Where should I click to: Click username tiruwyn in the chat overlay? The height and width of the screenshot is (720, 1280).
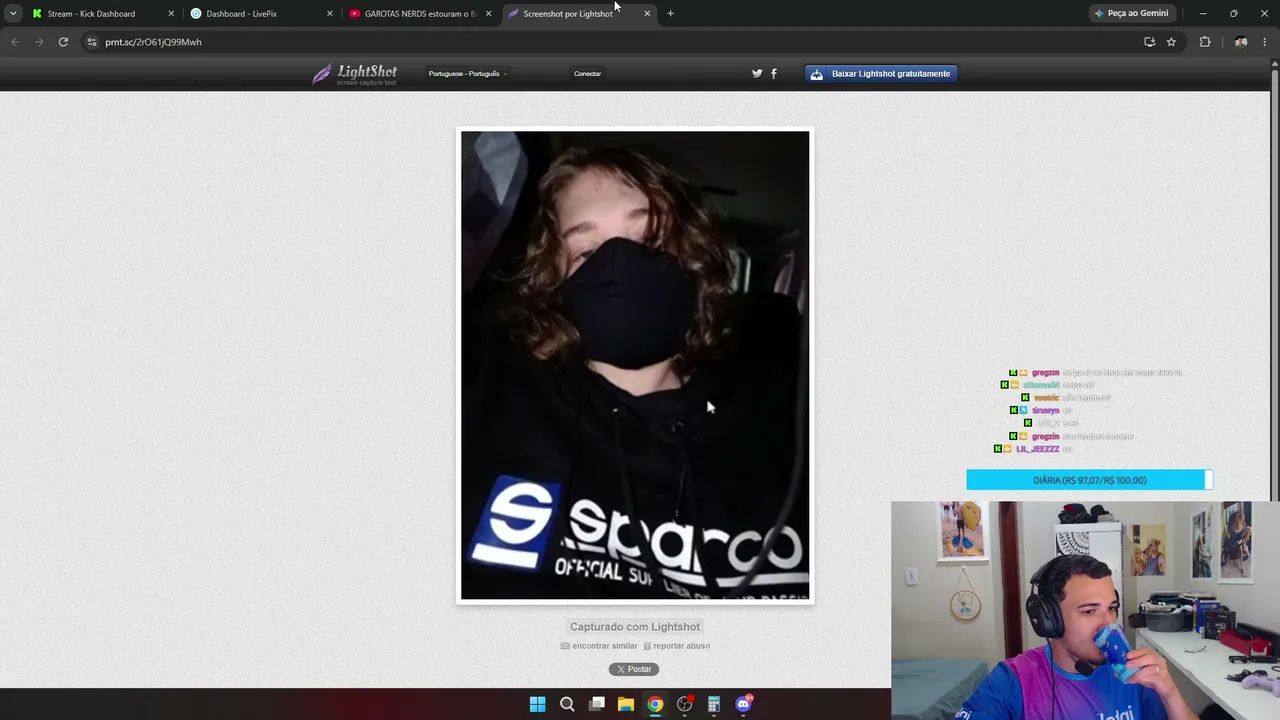pos(1046,411)
